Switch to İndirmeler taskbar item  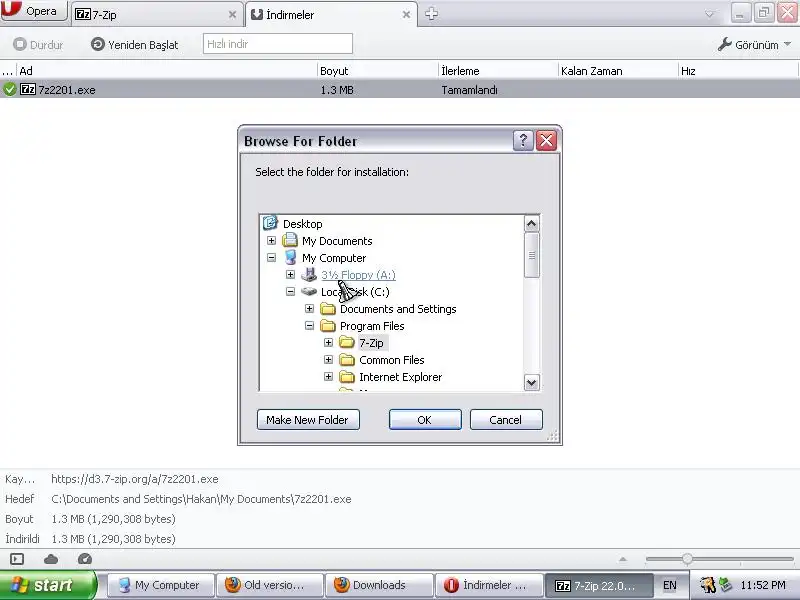click(489, 585)
